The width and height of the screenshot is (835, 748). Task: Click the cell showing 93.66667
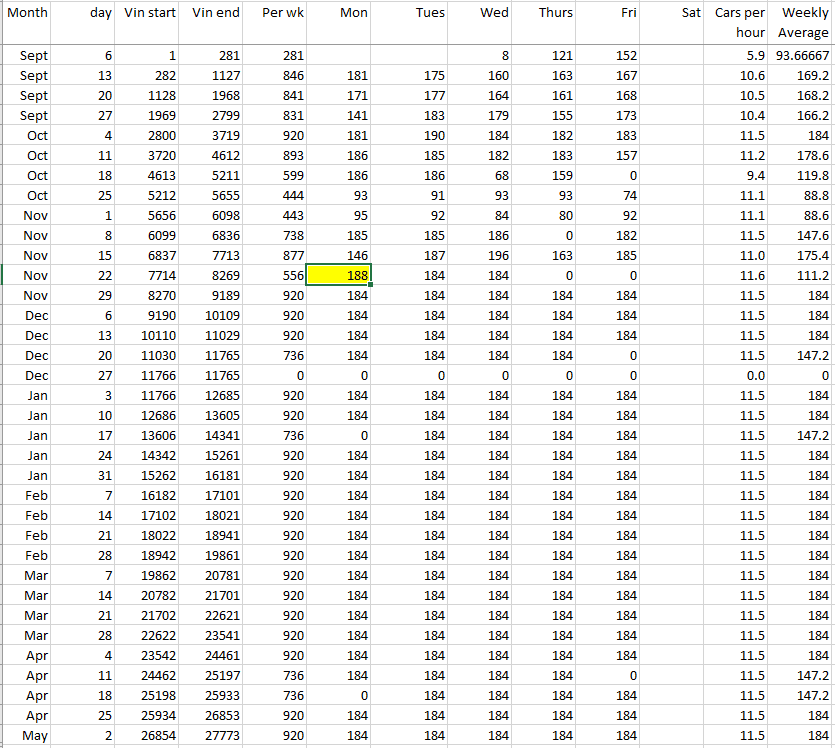point(802,56)
